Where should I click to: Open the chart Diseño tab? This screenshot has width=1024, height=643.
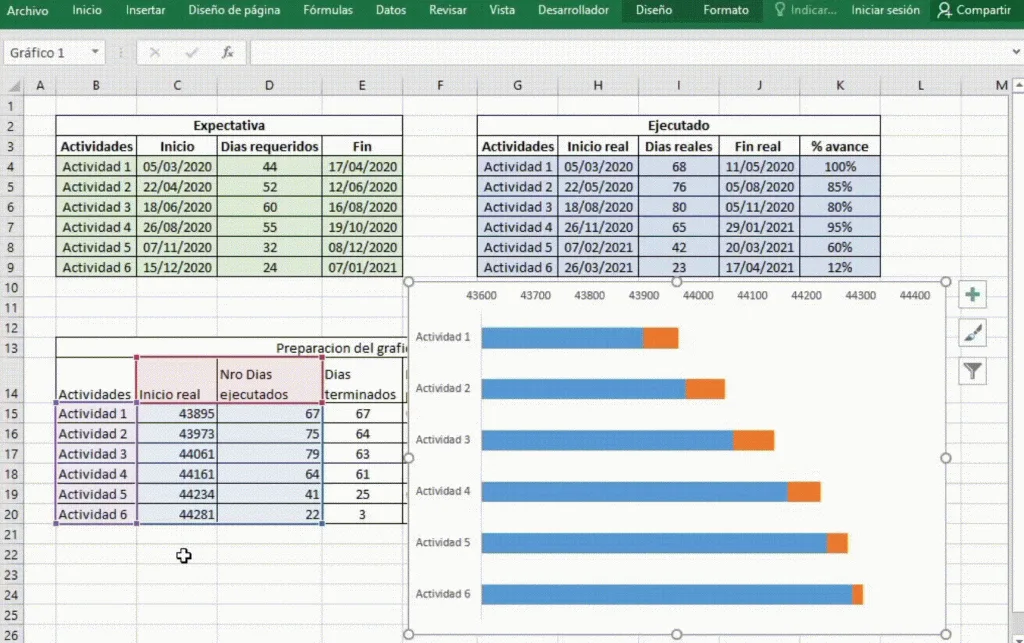(654, 10)
